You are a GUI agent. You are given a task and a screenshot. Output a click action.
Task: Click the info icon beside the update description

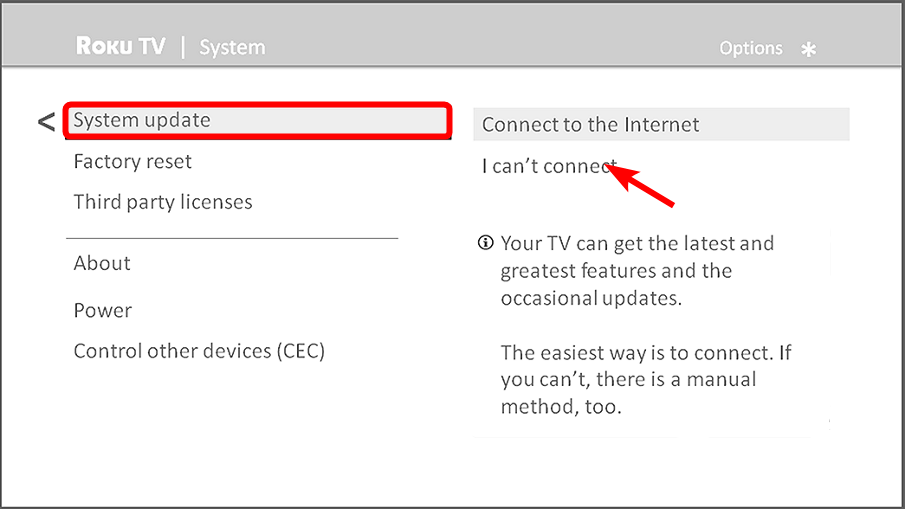(x=486, y=242)
